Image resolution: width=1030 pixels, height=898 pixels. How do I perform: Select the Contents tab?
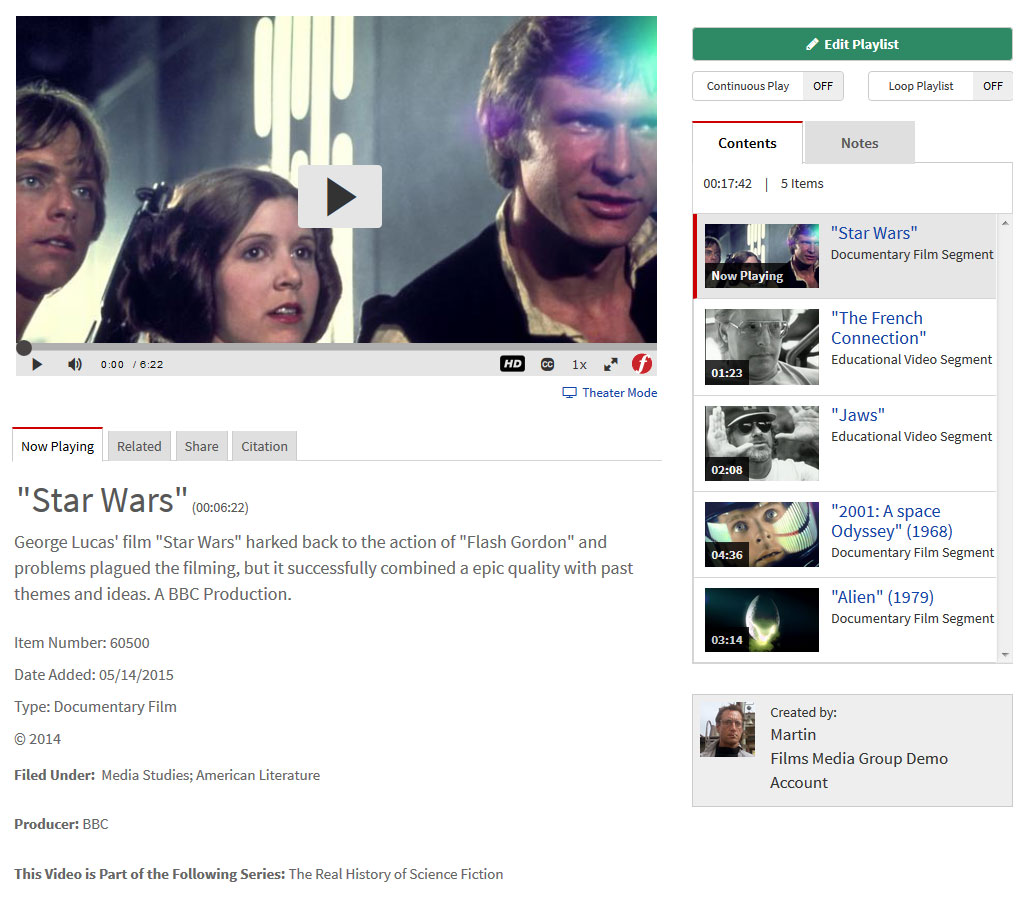(748, 143)
